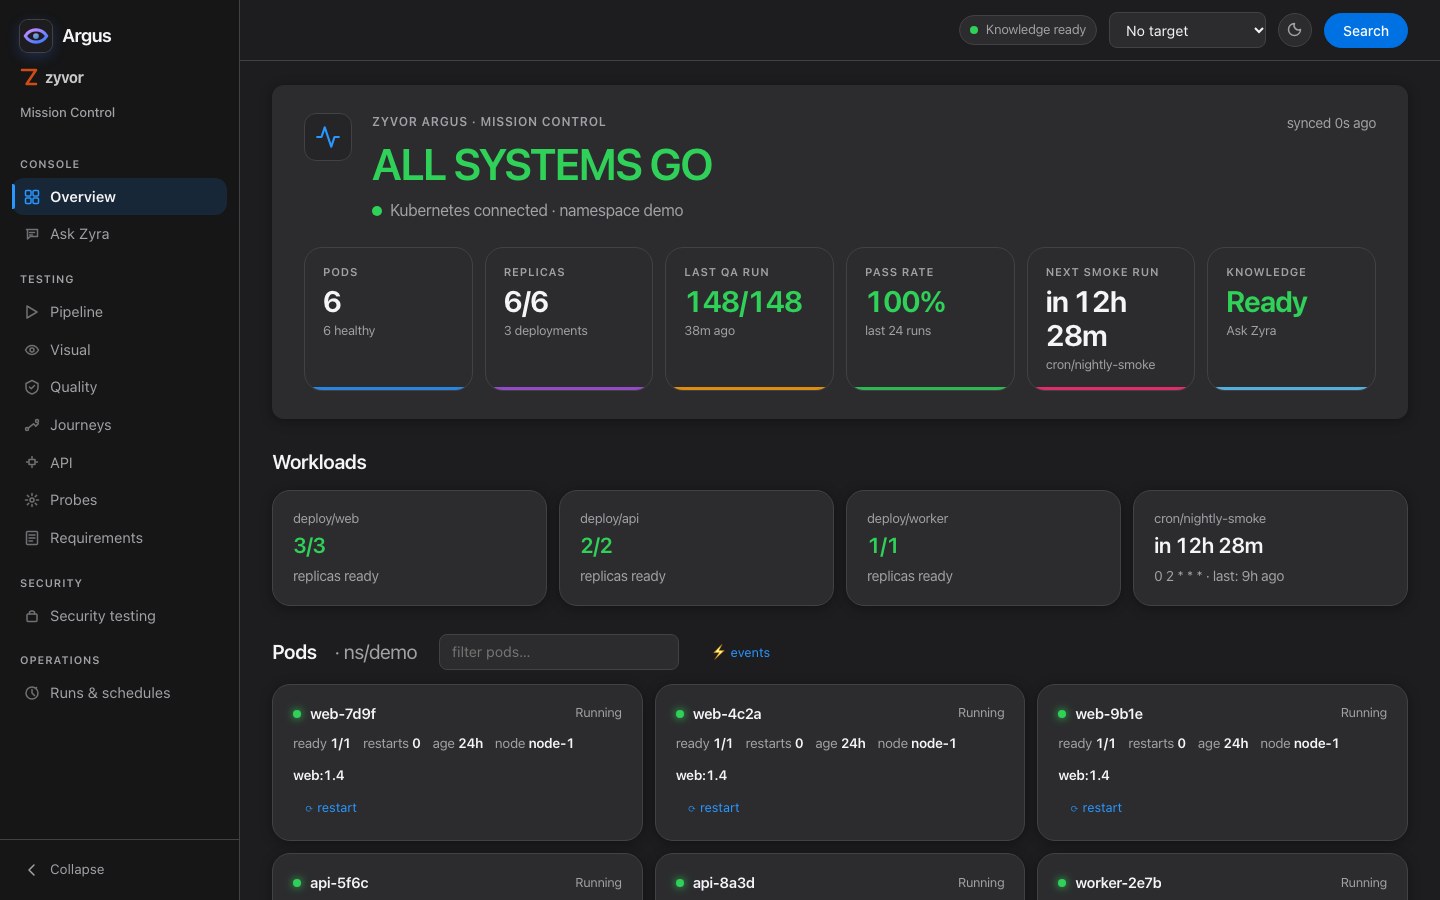Open the No target dropdown
This screenshot has width=1440, height=900.
pos(1187,30)
